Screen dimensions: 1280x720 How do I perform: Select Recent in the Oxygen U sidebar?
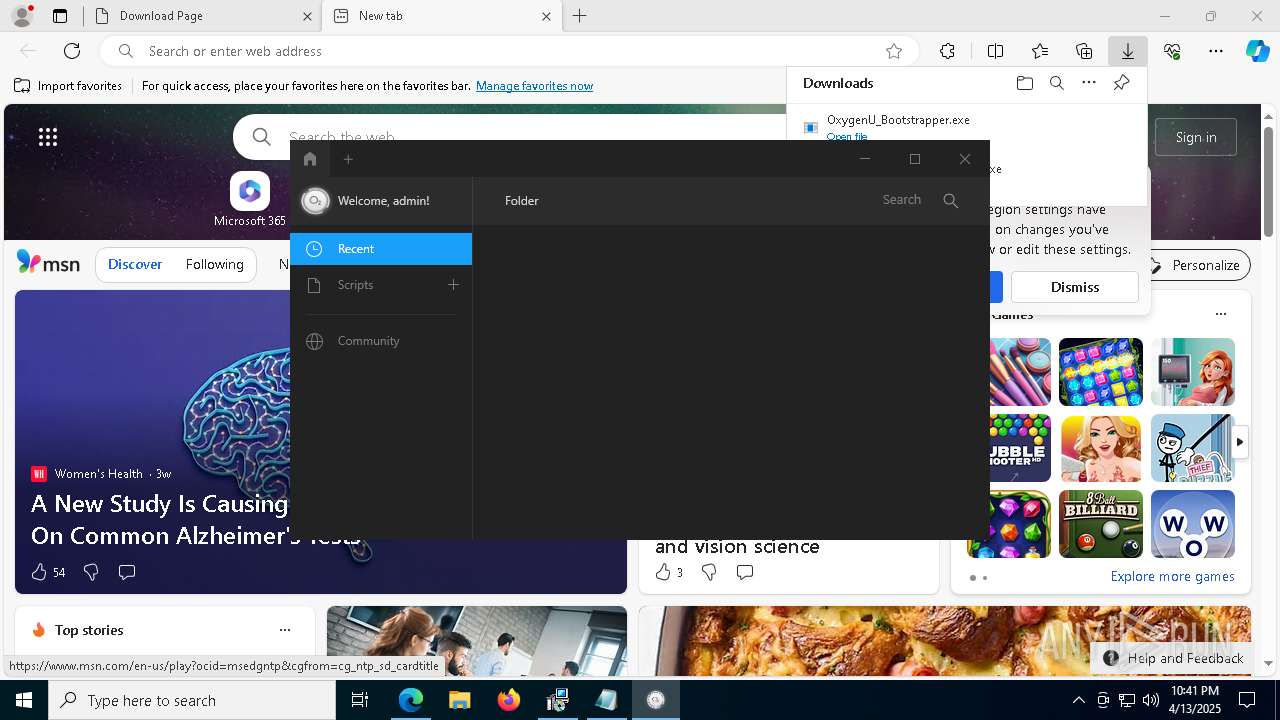pos(381,249)
